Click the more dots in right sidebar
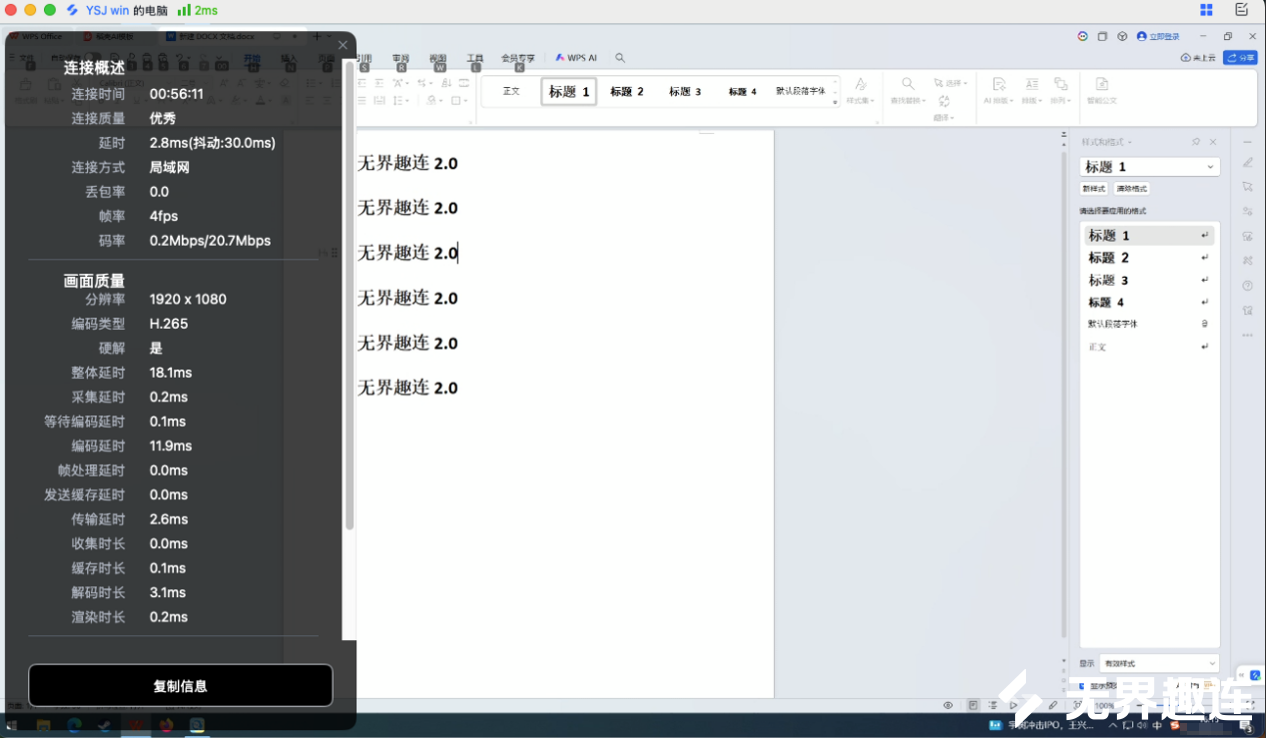Viewport: 1266px width, 738px height. point(1247,335)
